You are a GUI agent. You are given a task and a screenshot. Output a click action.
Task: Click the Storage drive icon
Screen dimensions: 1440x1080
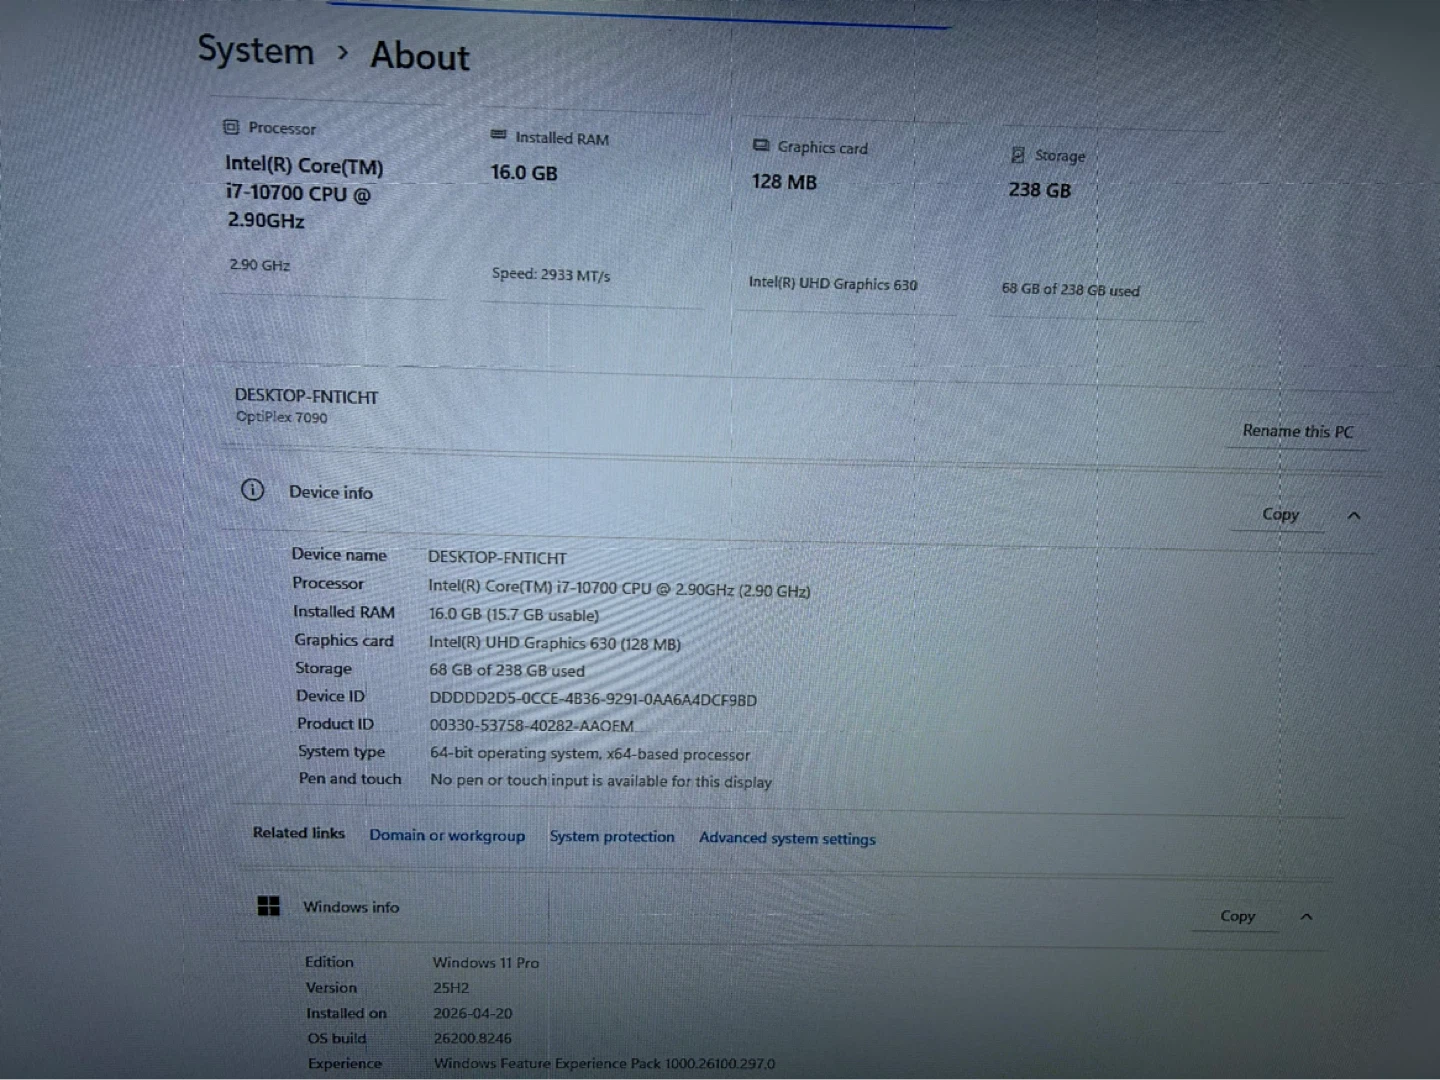click(x=1018, y=155)
